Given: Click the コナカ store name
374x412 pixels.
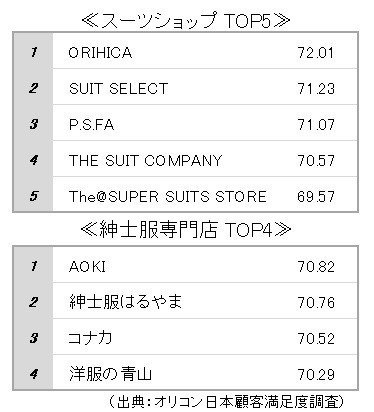Looking at the screenshot, I should [x=90, y=338].
